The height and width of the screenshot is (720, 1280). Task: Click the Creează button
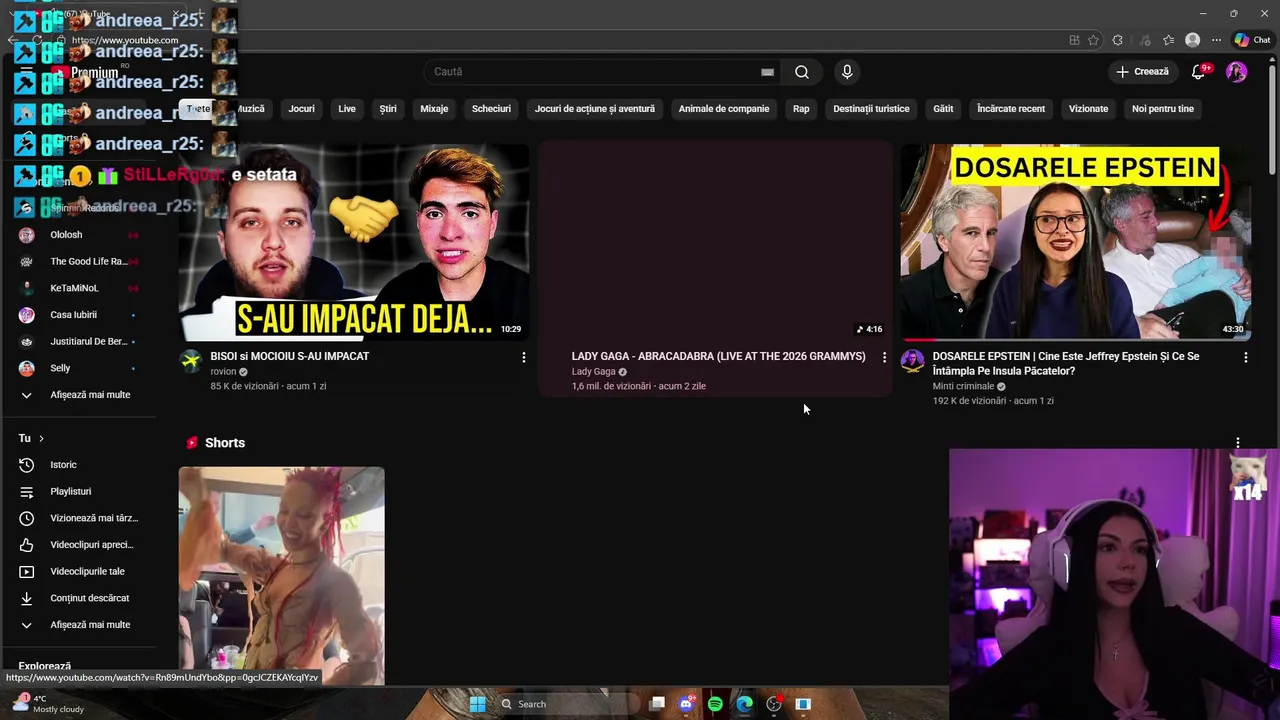coord(1142,72)
